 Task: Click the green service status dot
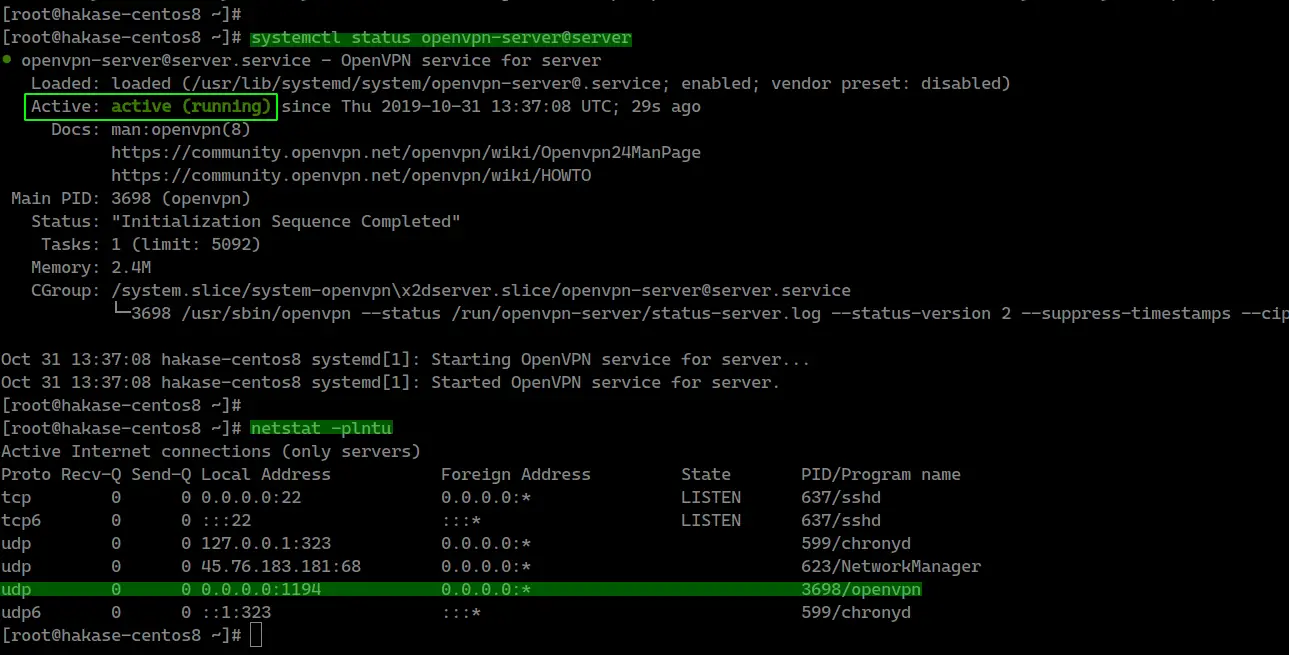(x=7, y=61)
